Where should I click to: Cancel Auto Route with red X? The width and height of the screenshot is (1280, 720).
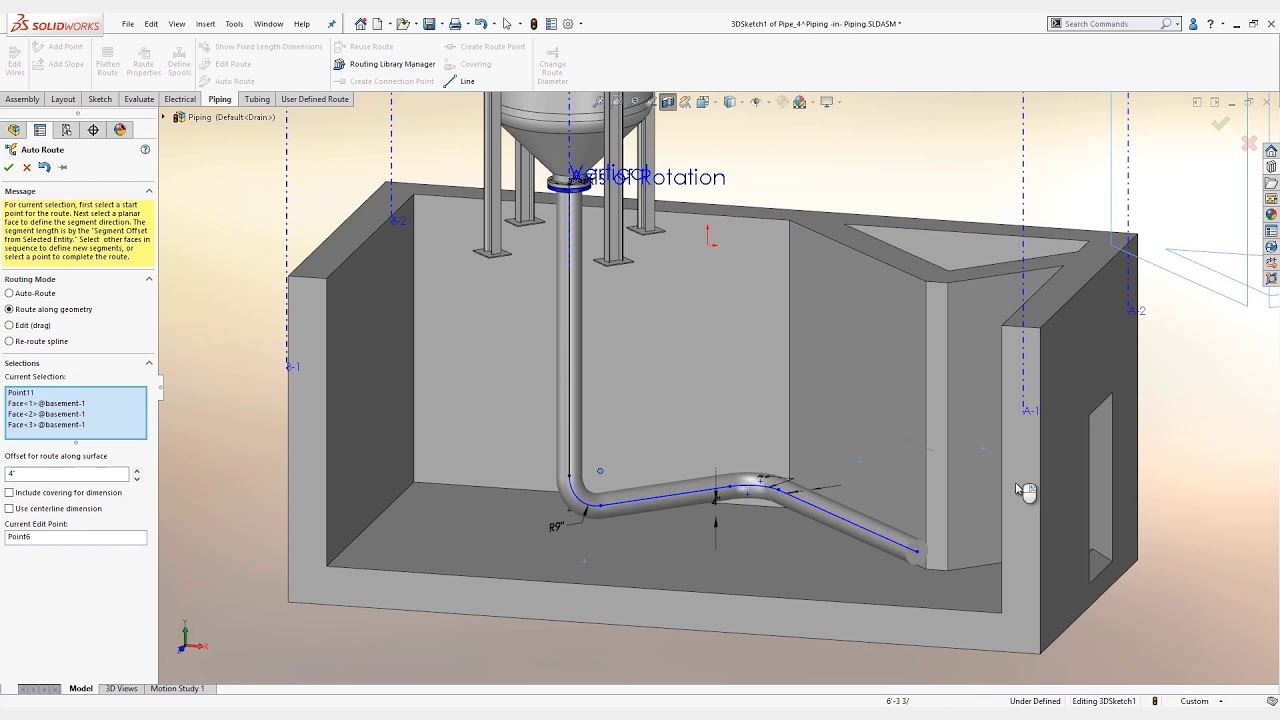[27, 167]
